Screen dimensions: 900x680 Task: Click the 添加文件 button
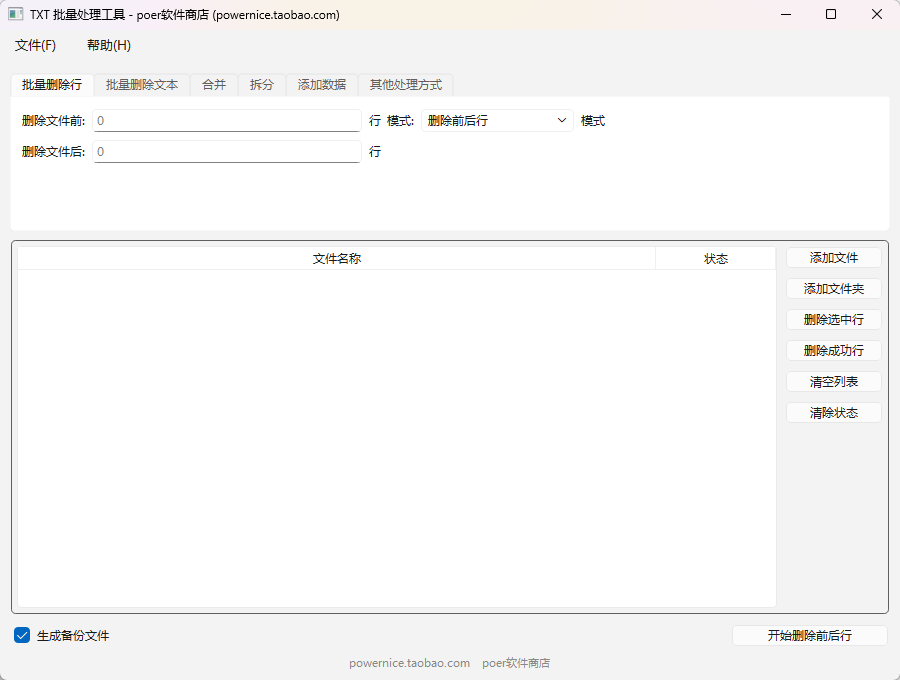tap(833, 258)
